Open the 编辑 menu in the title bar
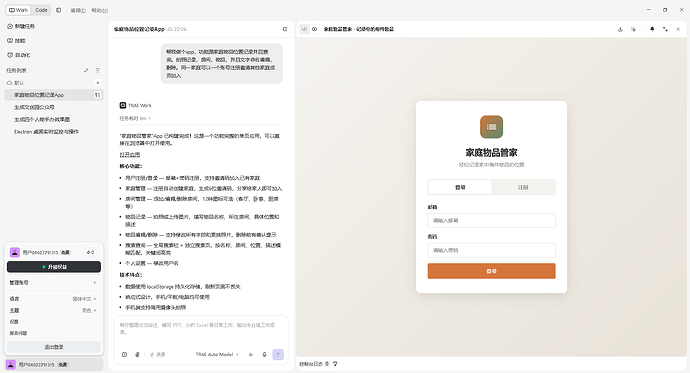Image resolution: width=690 pixels, height=373 pixels. (x=78, y=10)
